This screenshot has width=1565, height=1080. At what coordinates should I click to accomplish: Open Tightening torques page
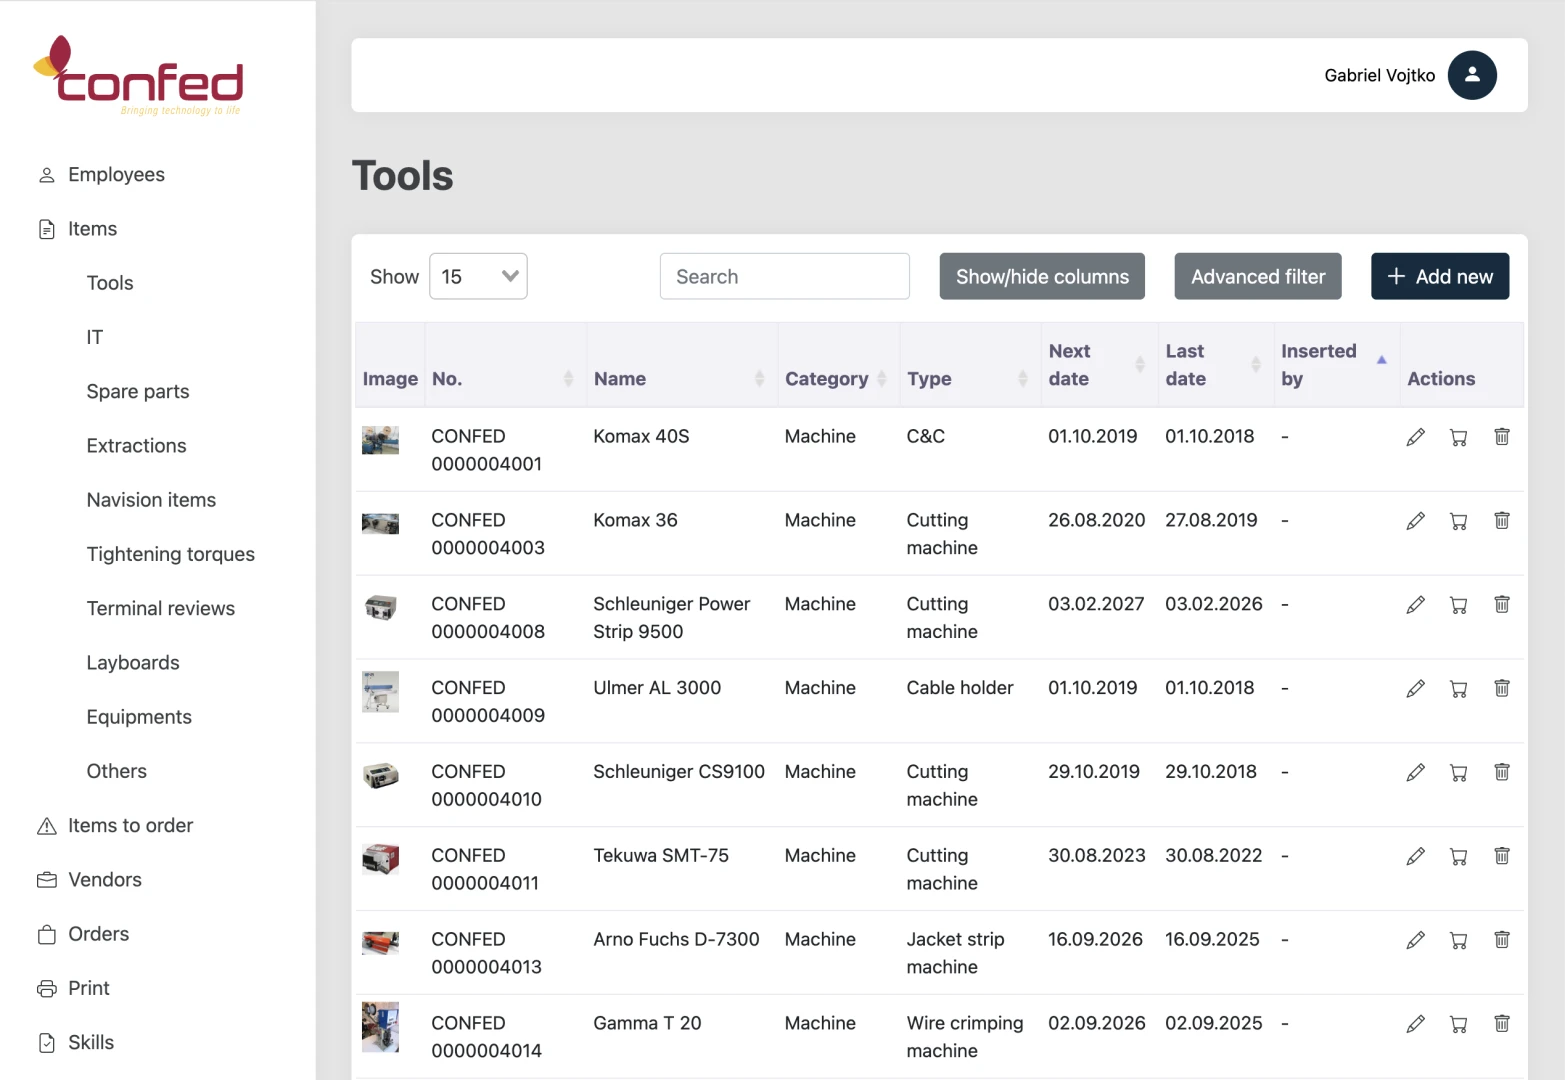(x=170, y=554)
